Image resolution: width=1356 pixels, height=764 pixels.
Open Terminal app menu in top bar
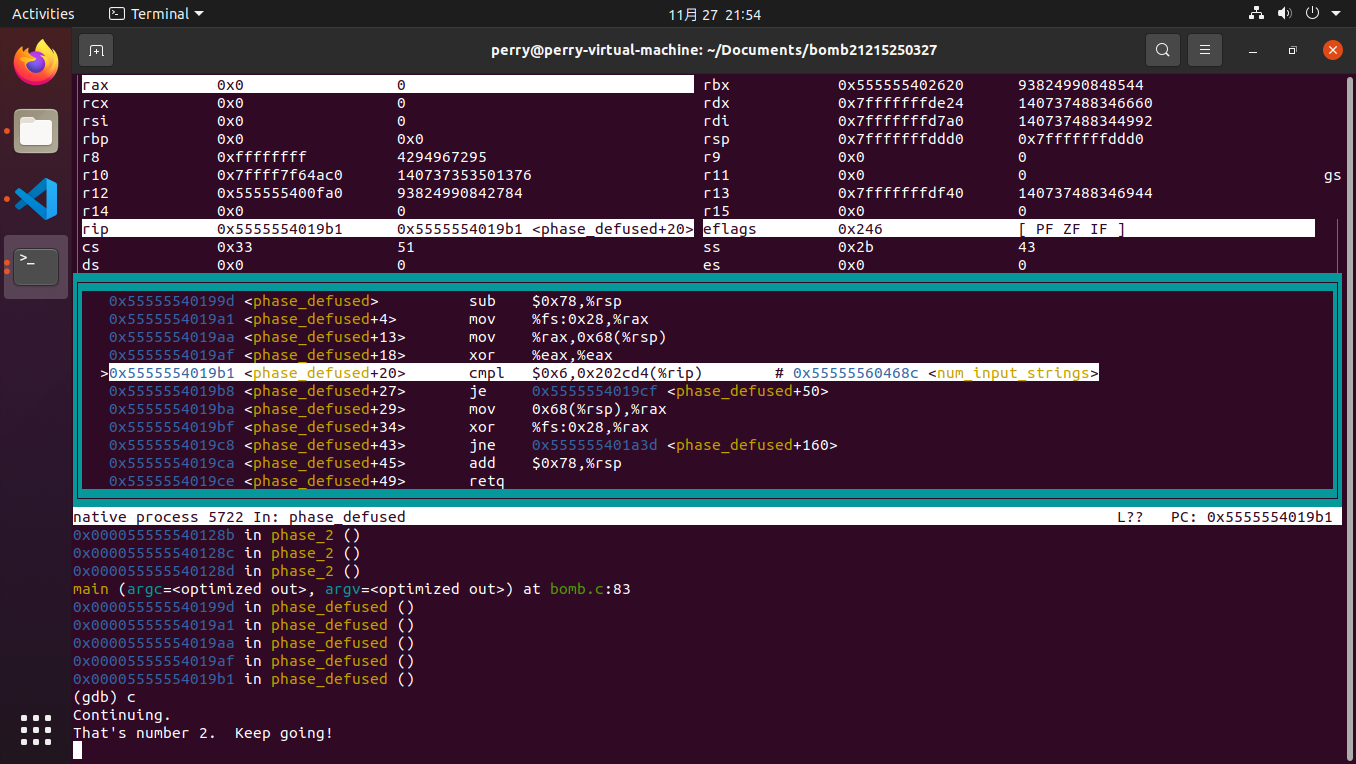coord(155,14)
